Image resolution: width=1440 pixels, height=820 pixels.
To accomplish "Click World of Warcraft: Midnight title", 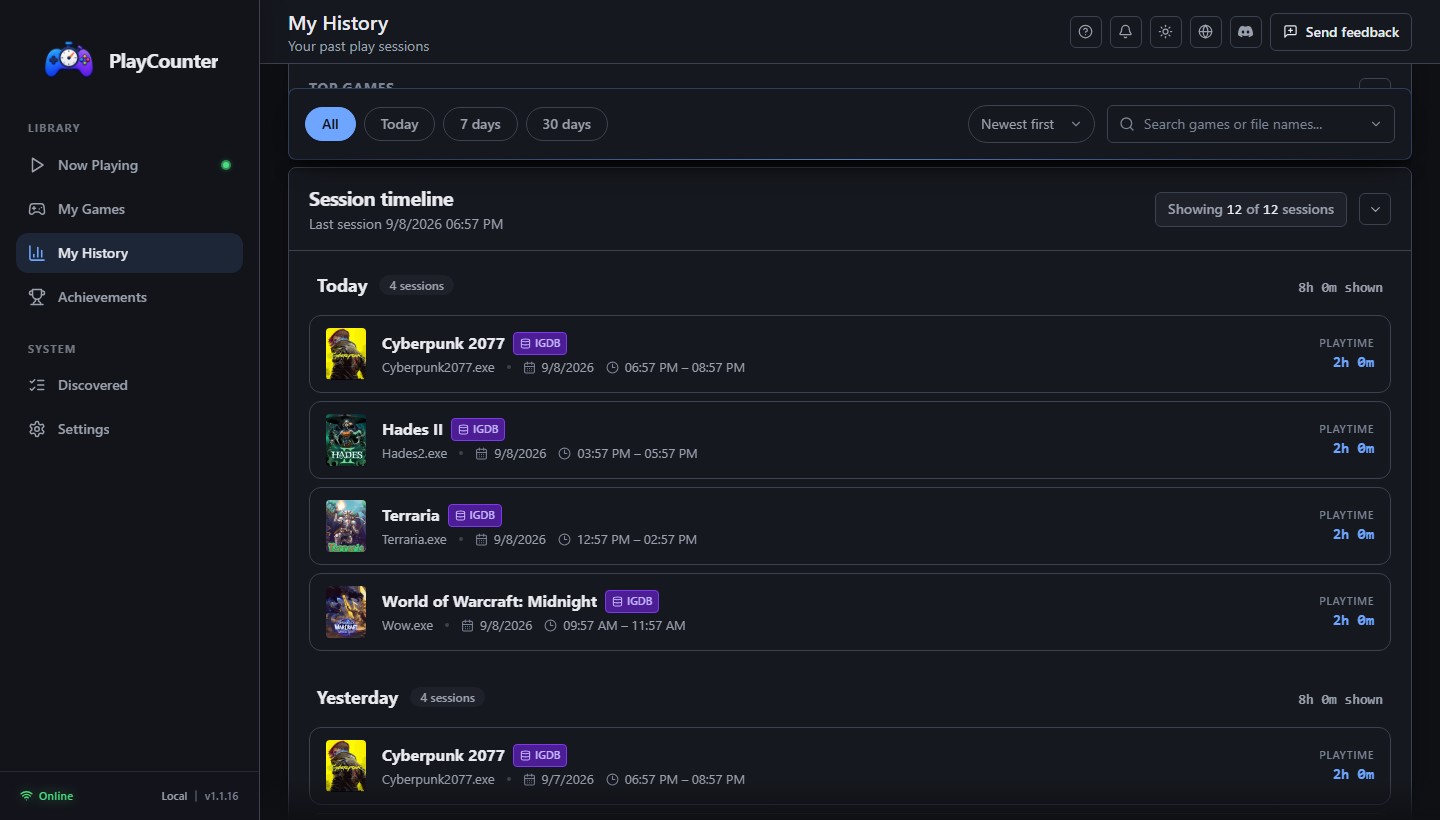I will [489, 601].
